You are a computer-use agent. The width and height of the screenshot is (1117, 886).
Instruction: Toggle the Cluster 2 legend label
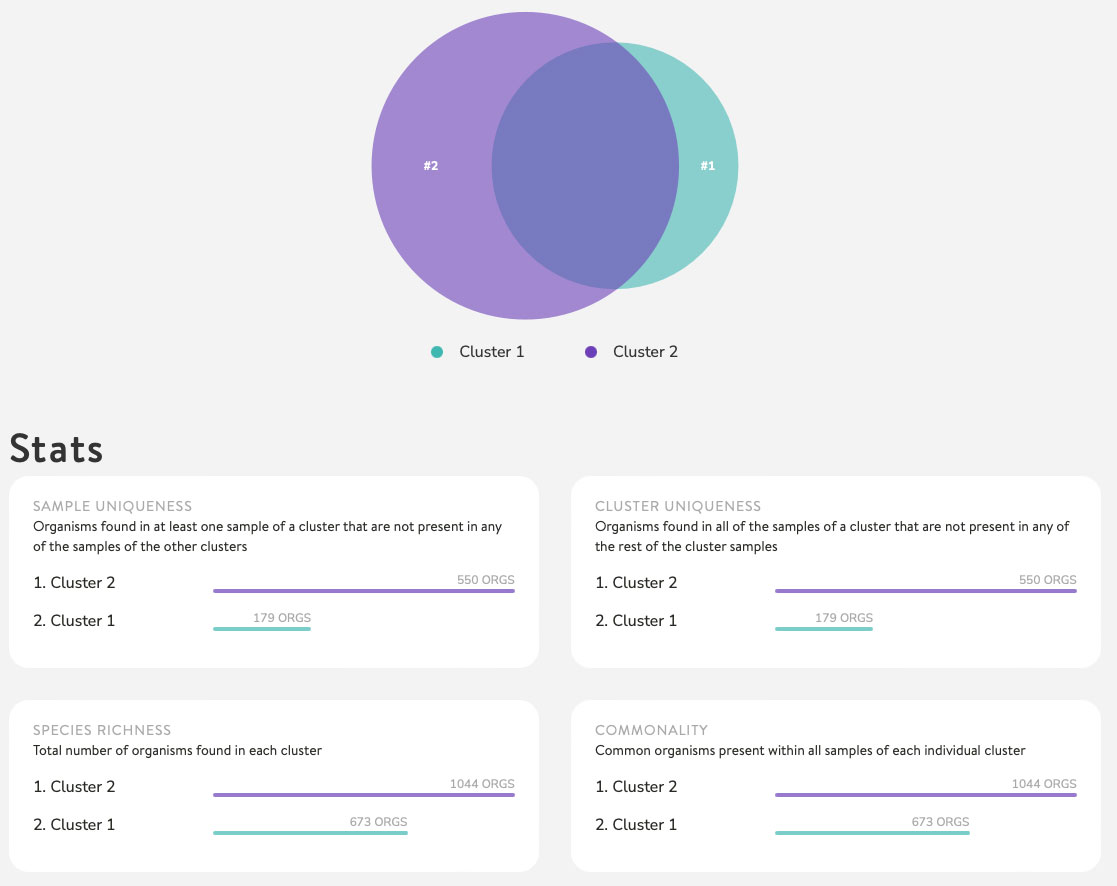(x=645, y=352)
